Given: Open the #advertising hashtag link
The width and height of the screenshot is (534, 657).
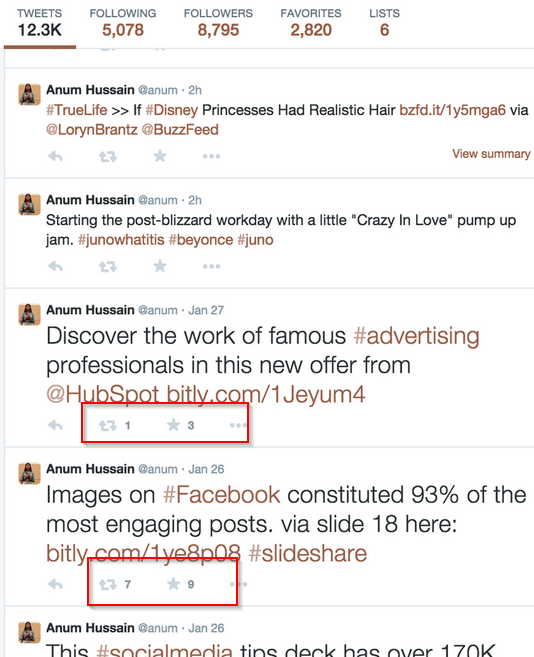Looking at the screenshot, I should (x=417, y=336).
